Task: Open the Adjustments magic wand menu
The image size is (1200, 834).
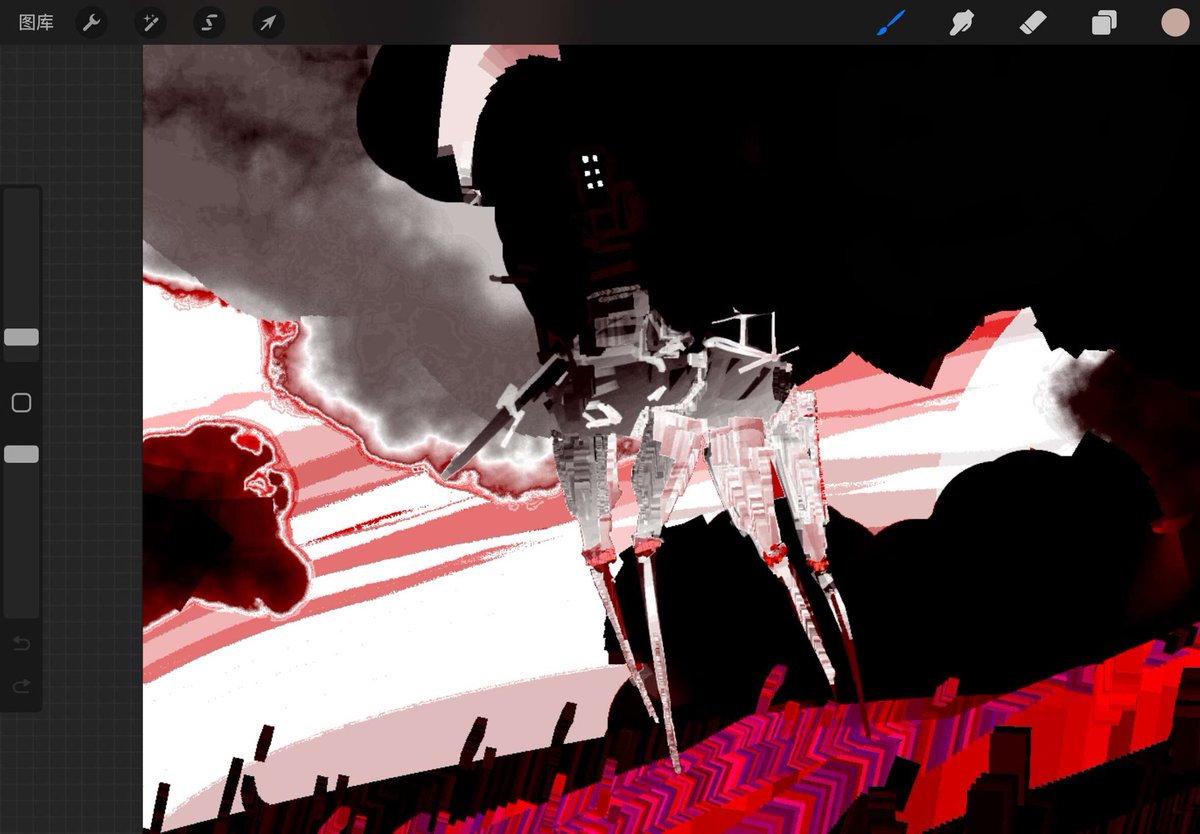Action: [150, 22]
